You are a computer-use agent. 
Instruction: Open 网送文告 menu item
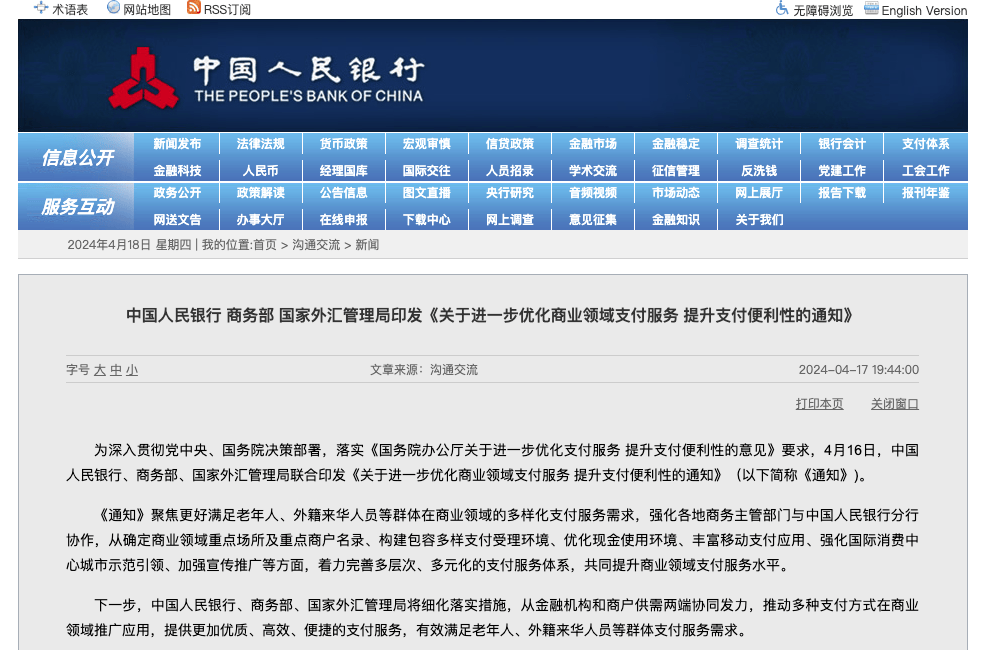click(177, 220)
